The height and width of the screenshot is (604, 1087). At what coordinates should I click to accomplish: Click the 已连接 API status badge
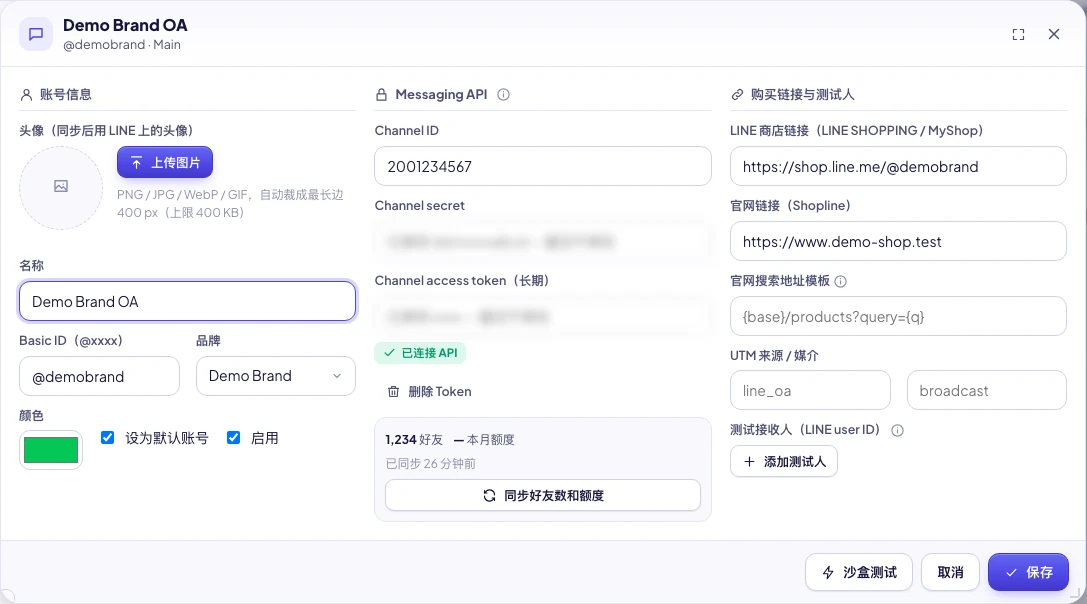click(x=420, y=353)
